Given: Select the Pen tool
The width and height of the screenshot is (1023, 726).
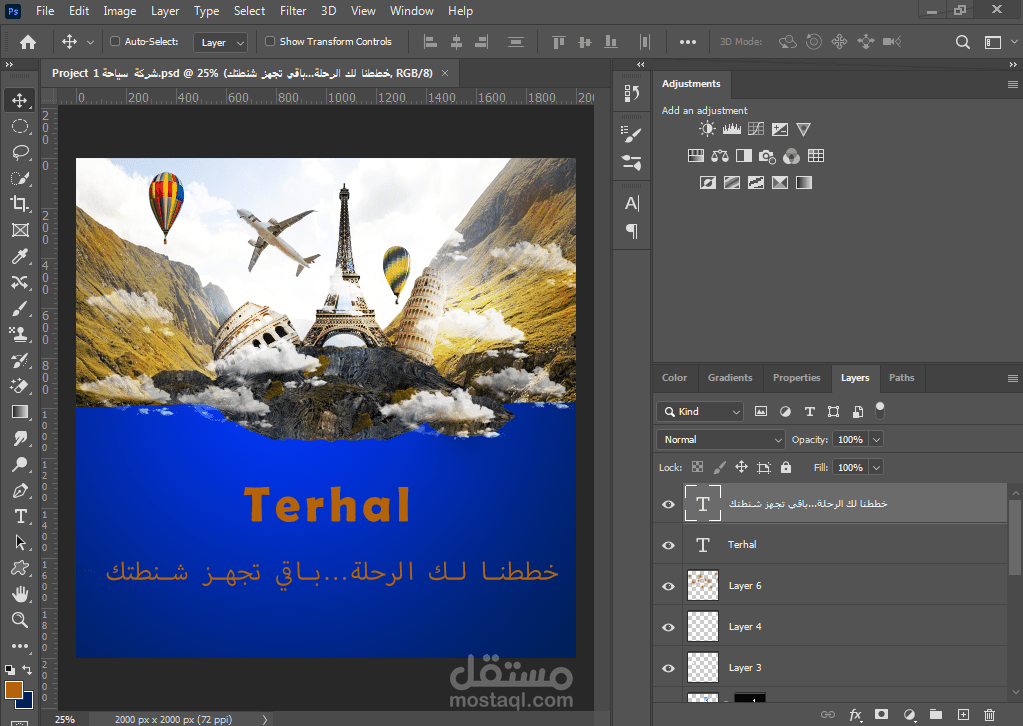Looking at the screenshot, I should 20,491.
